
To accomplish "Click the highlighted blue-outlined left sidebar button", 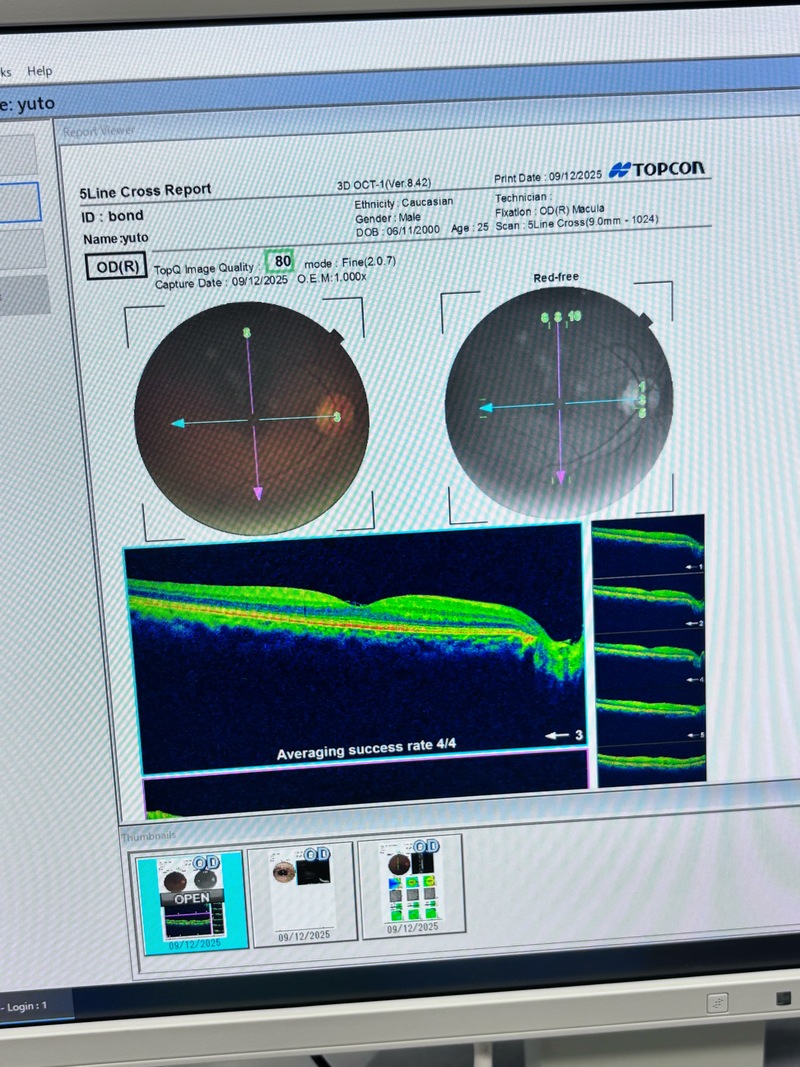I will (20, 201).
